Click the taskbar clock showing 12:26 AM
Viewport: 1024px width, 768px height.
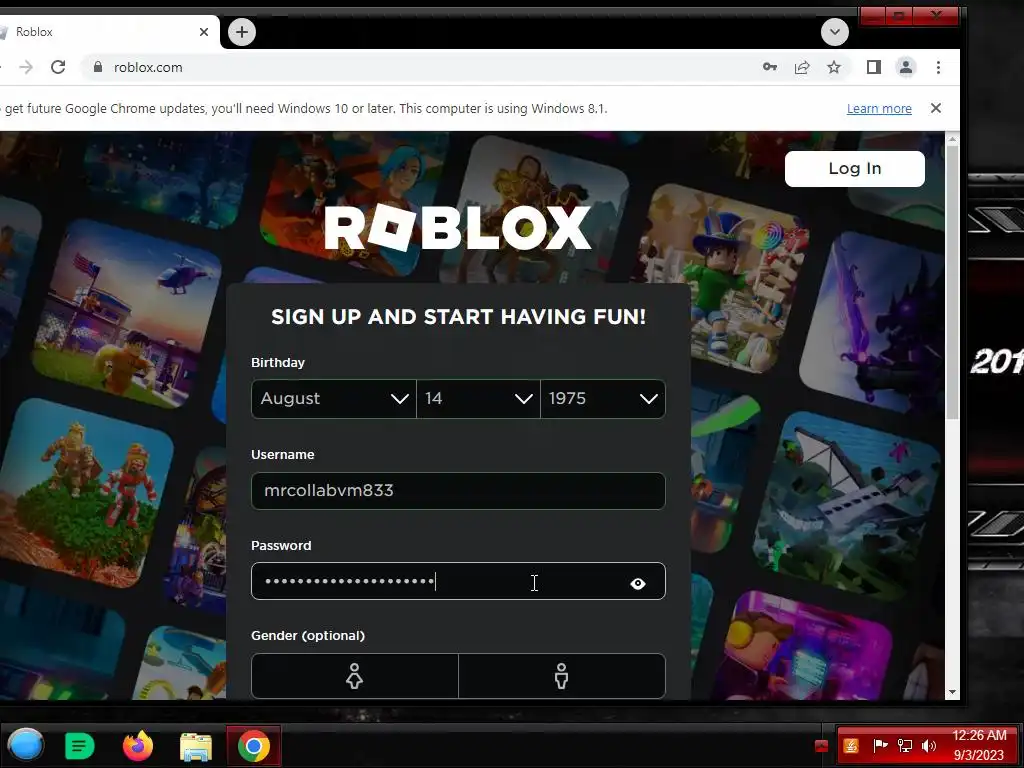[979, 745]
